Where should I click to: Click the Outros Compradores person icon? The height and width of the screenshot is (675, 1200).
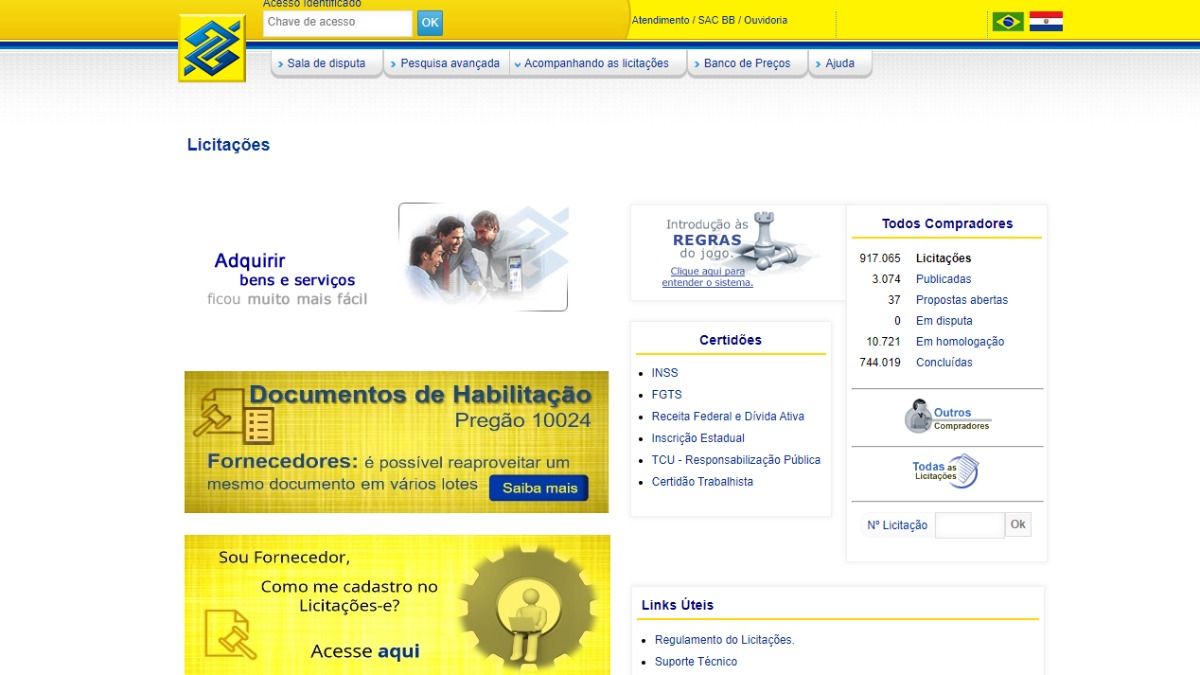(x=919, y=414)
